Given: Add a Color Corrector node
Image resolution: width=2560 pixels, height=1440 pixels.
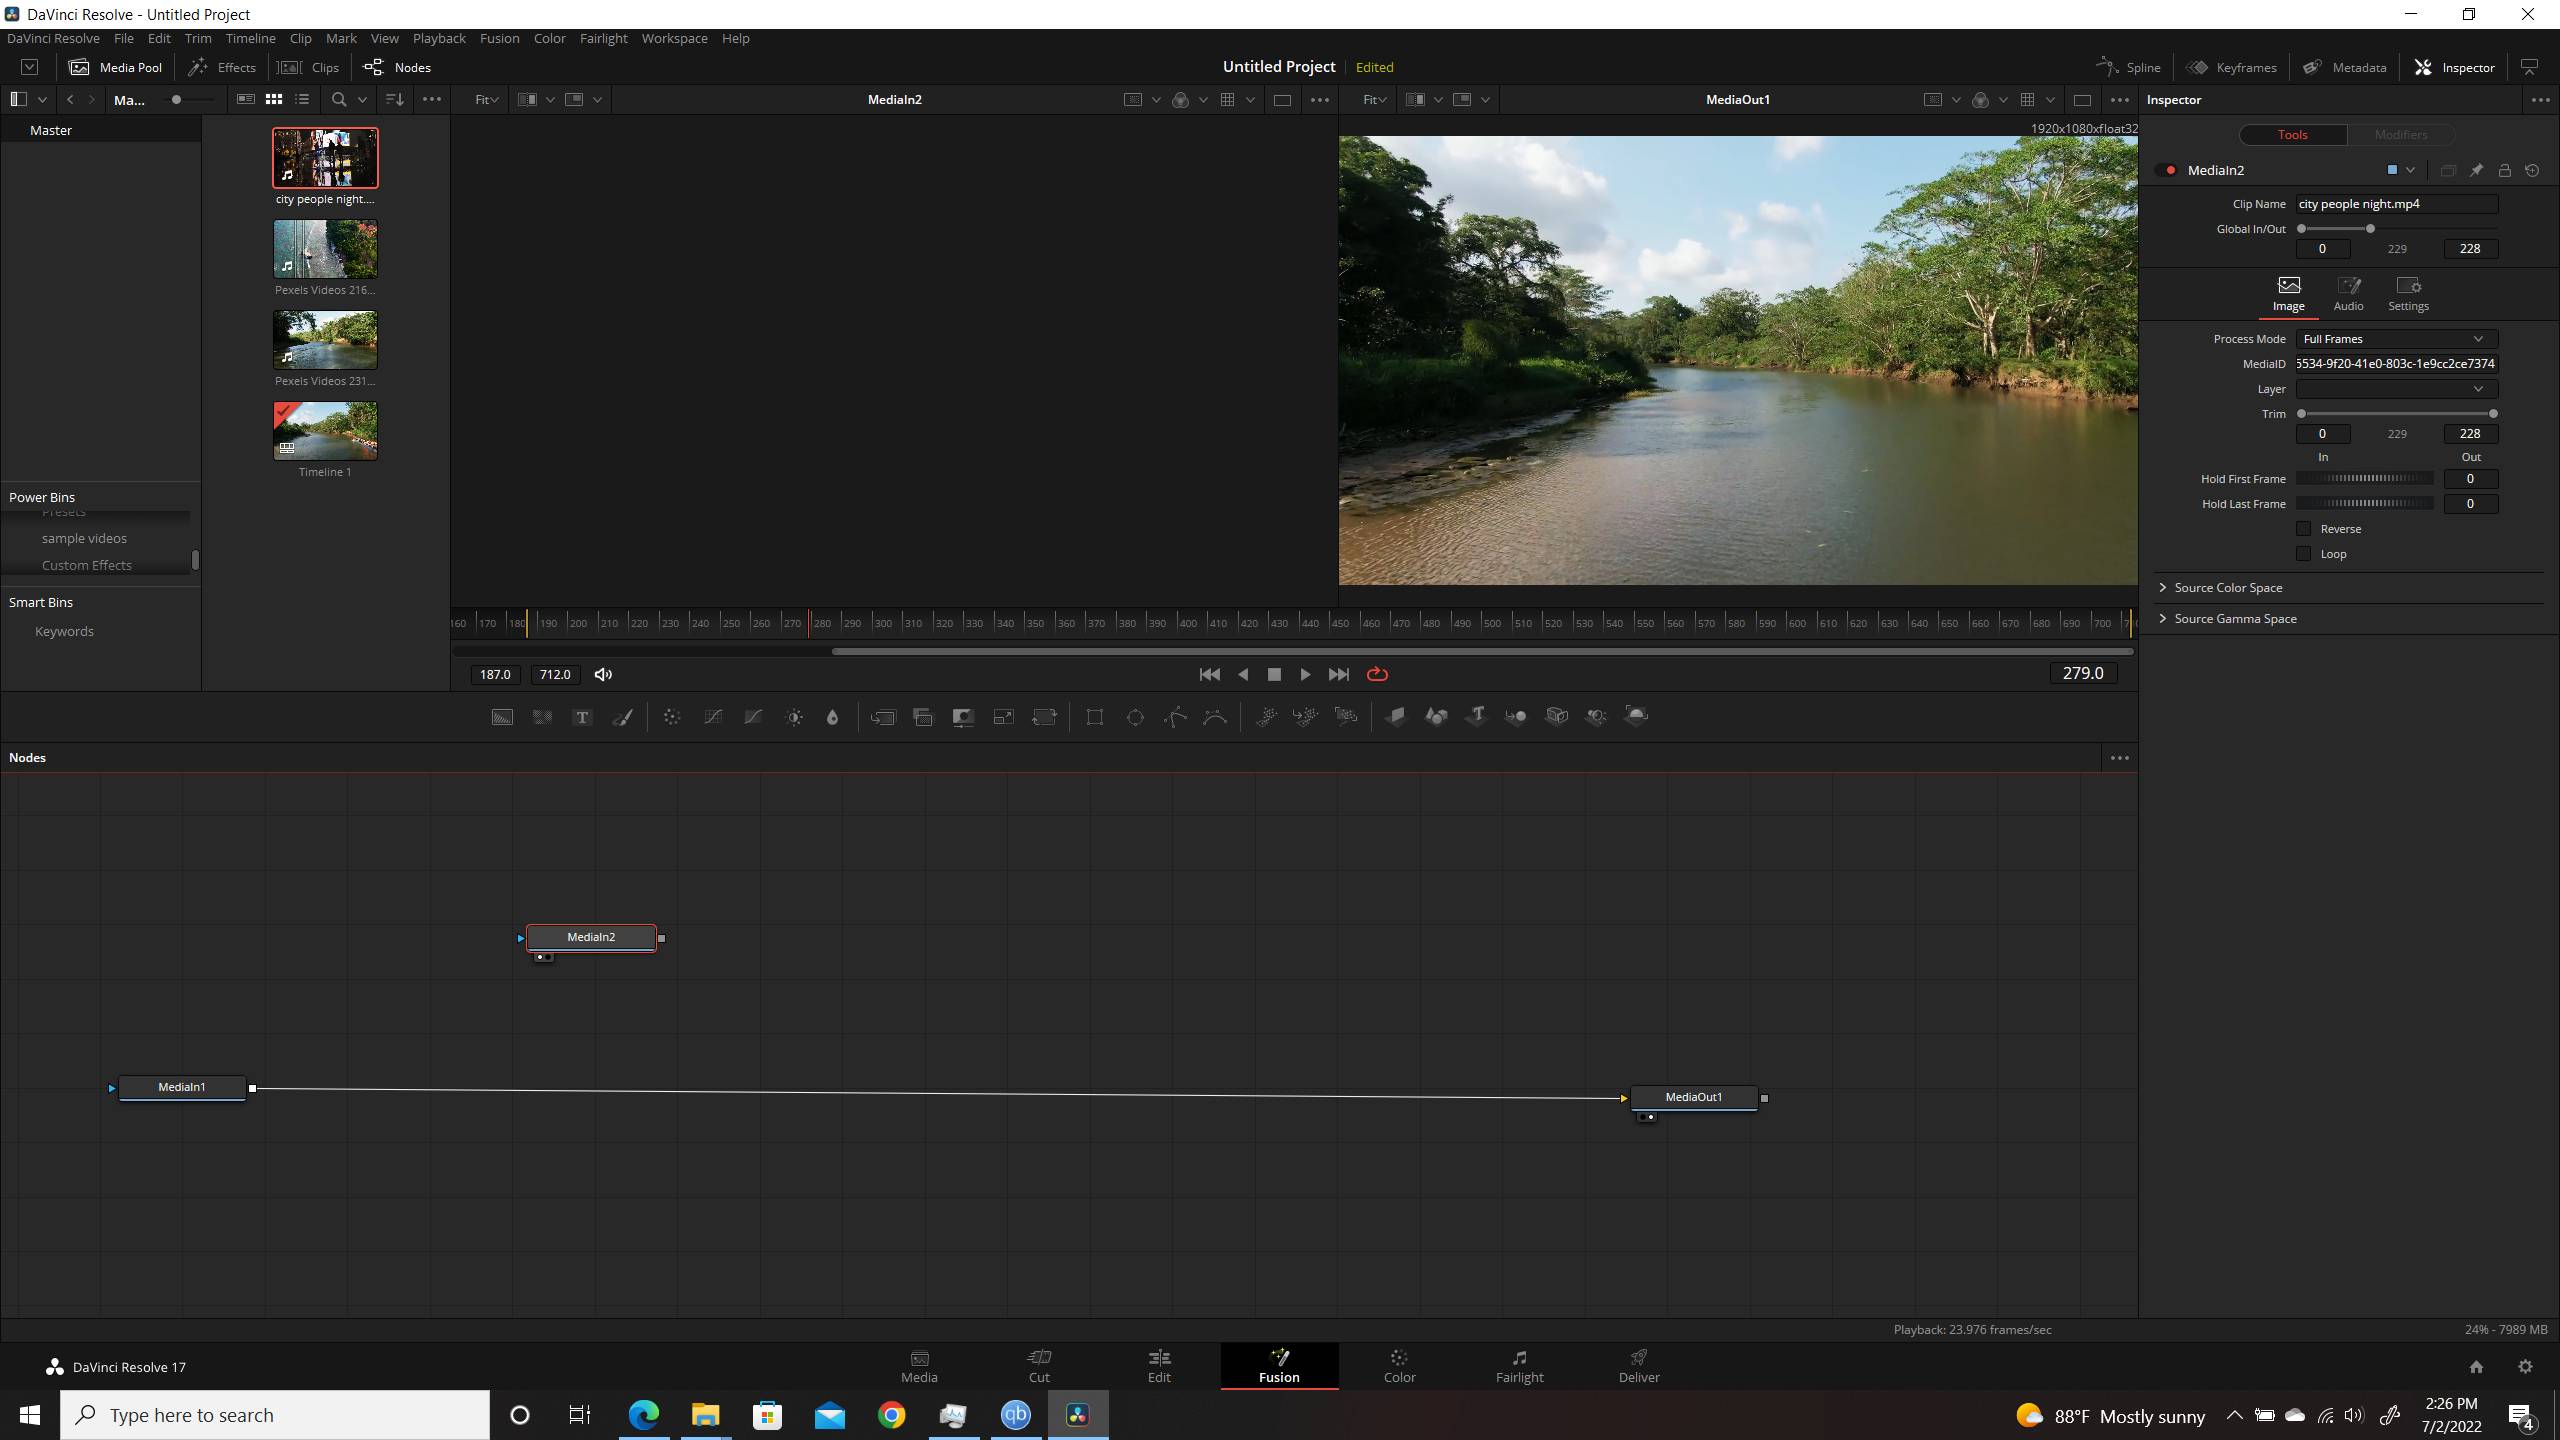Looking at the screenshot, I should (672, 716).
